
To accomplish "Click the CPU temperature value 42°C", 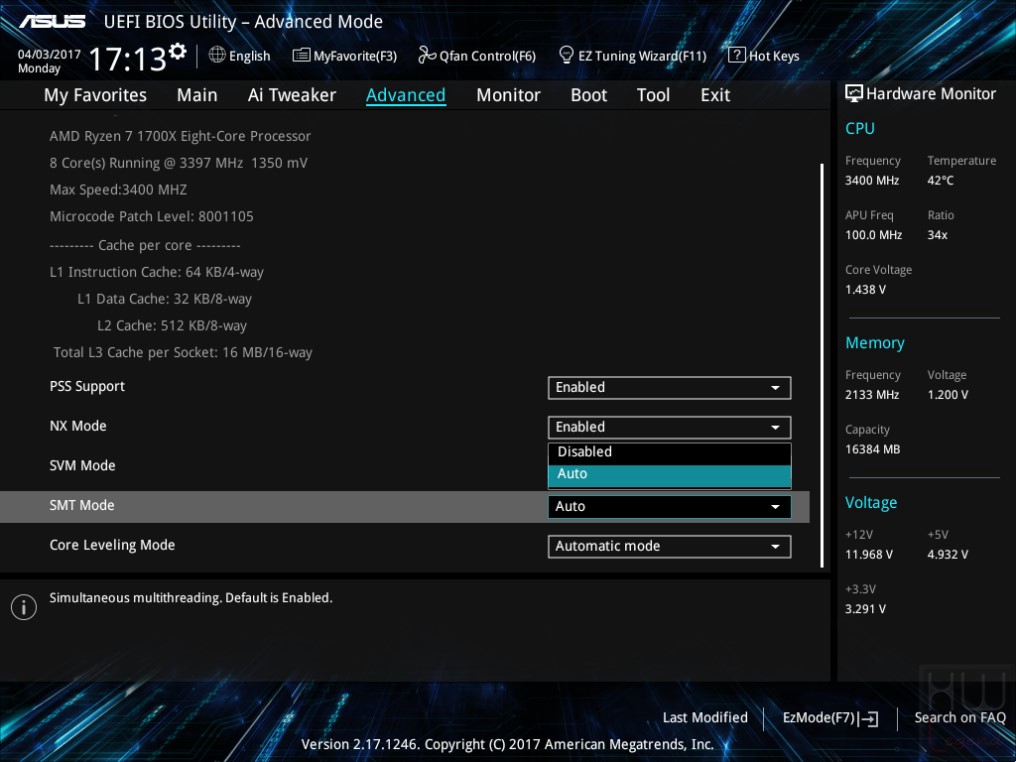I will click(x=940, y=180).
